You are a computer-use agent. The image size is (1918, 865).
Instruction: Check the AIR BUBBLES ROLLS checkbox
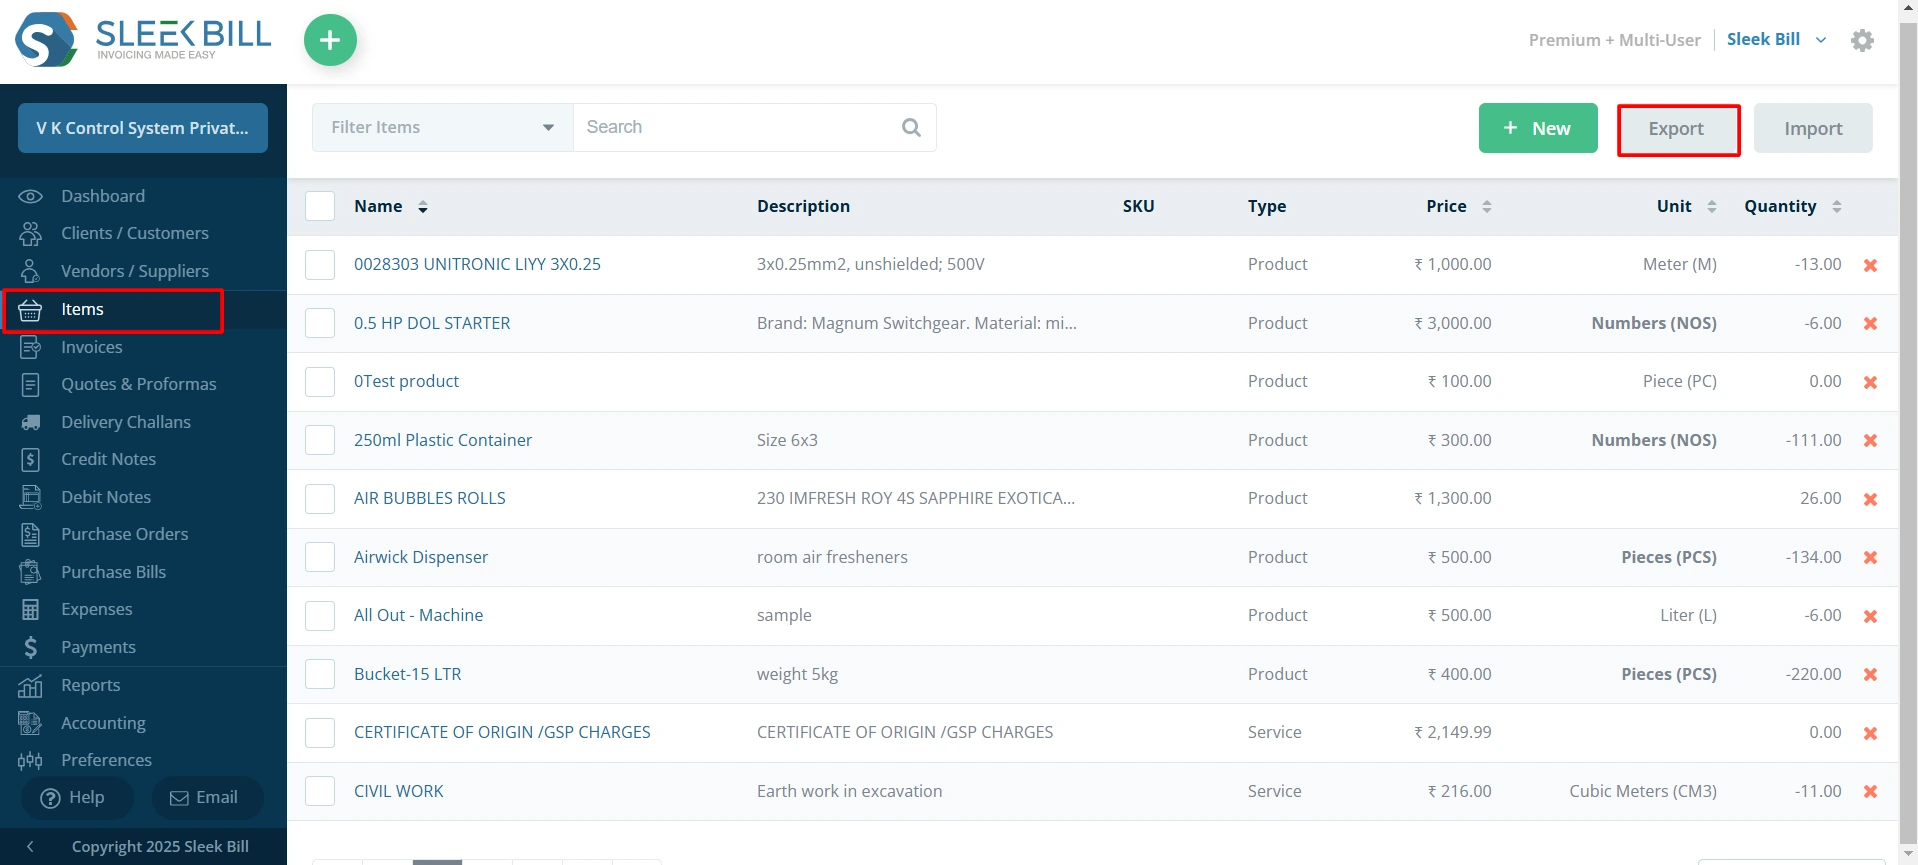tap(320, 499)
